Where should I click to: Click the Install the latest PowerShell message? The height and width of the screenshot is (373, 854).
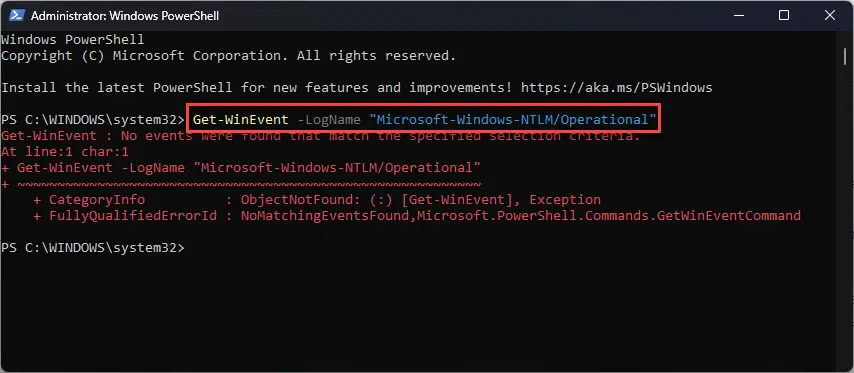pyautogui.click(x=357, y=88)
